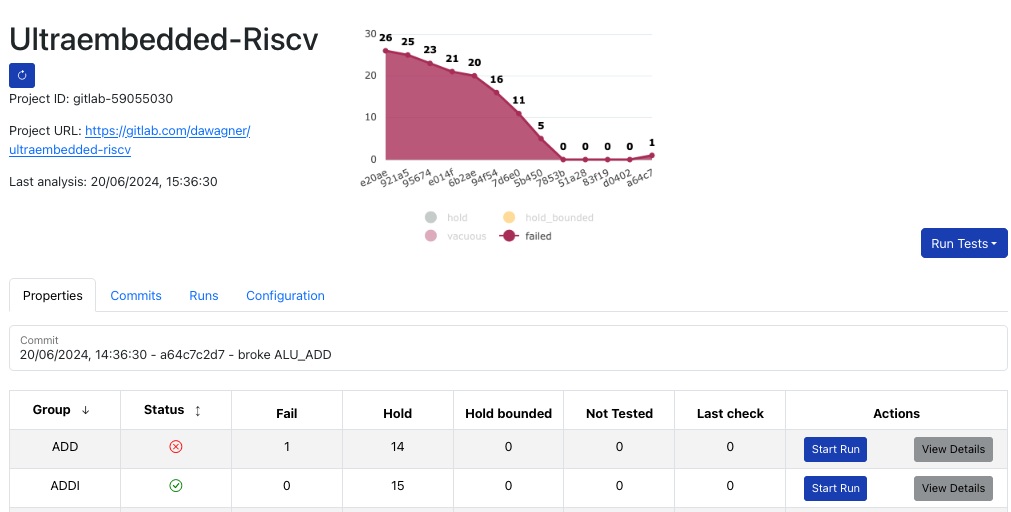Switch to the Runs tab
Image resolution: width=1011 pixels, height=512 pixels.
pos(204,295)
